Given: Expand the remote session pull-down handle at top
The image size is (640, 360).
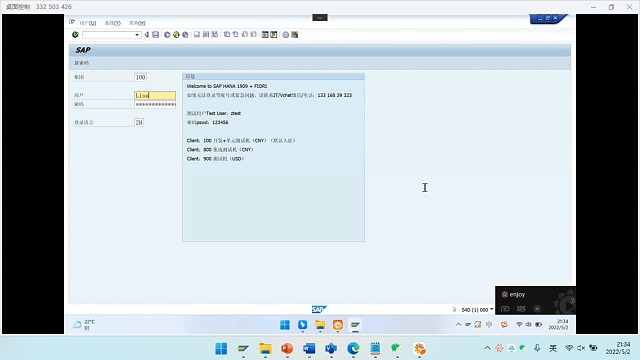Looking at the screenshot, I should 320,18.
